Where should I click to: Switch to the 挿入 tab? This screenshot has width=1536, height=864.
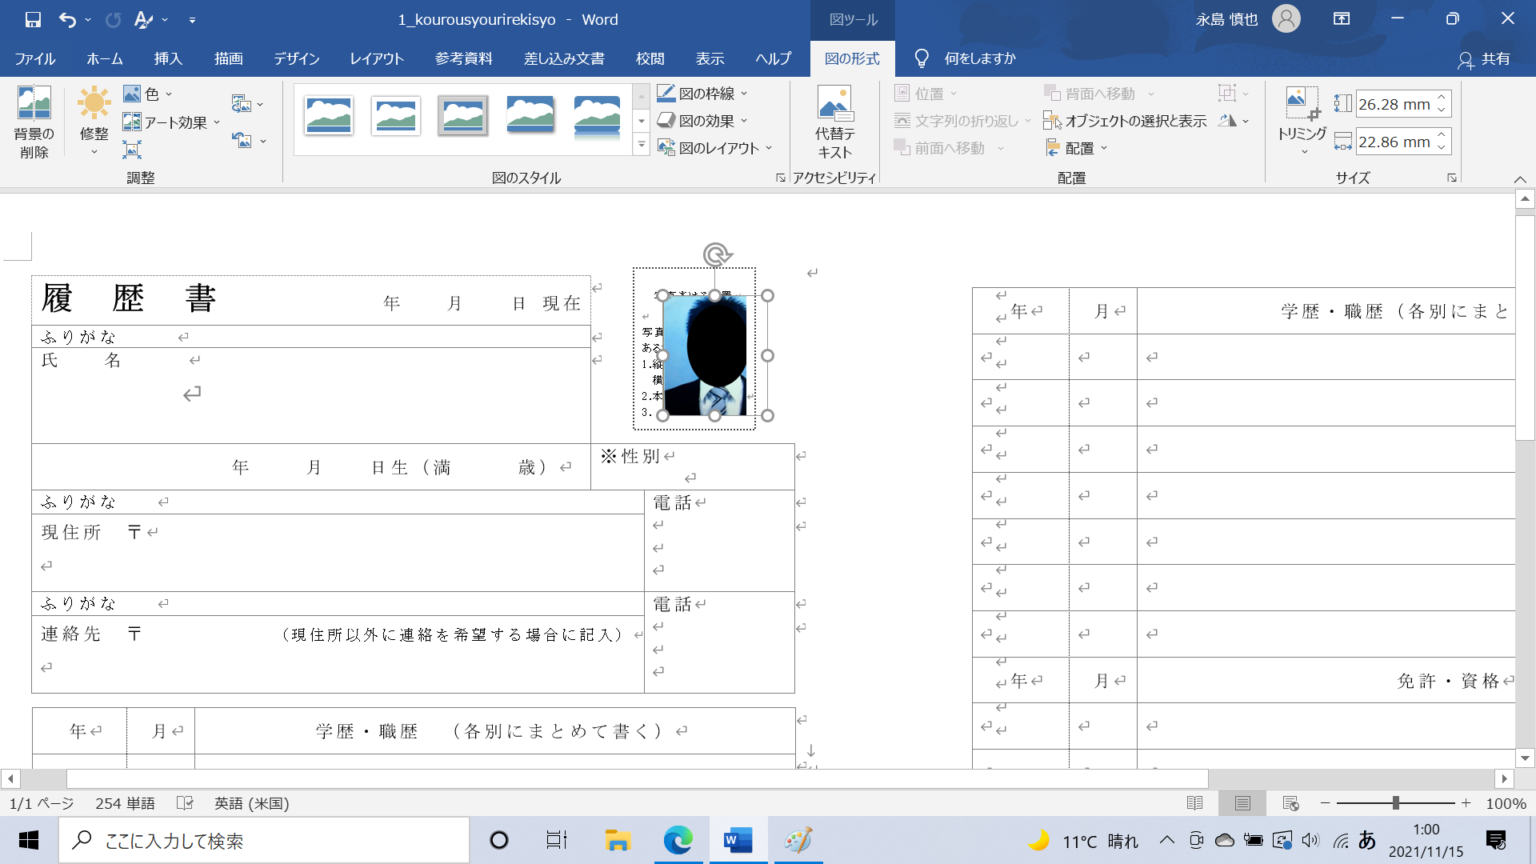[x=168, y=58]
